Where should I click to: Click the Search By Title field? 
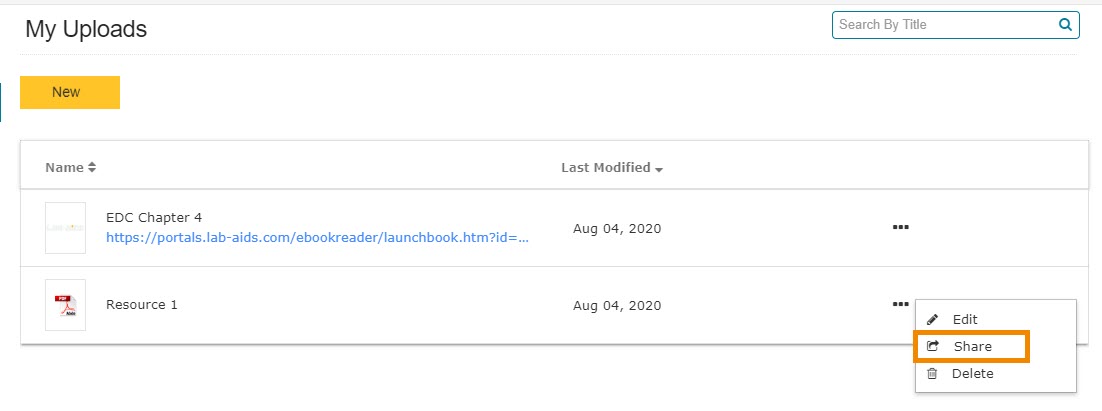(x=940, y=25)
